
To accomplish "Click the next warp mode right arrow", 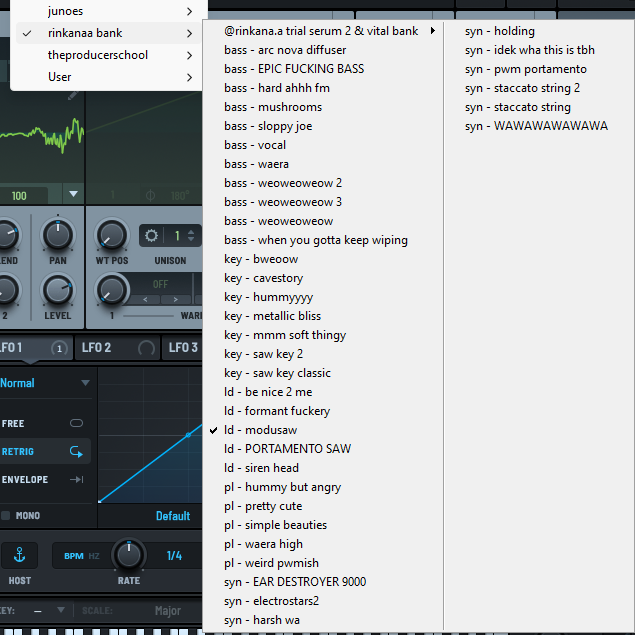I will click(176, 300).
